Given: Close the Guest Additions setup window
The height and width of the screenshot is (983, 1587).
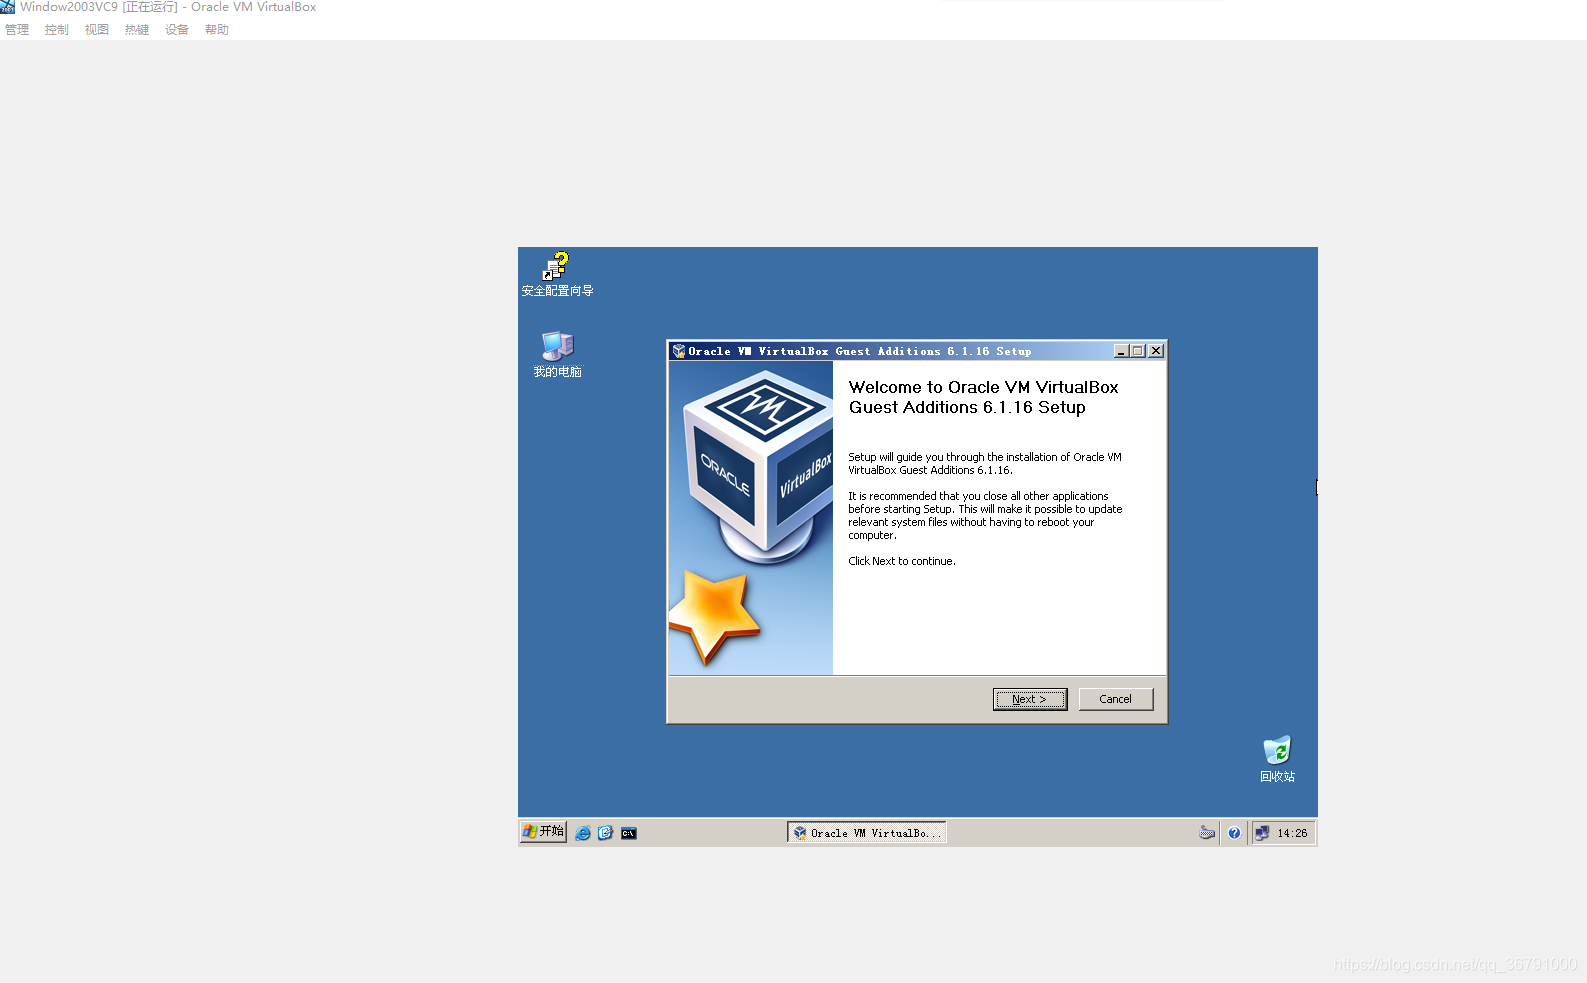Looking at the screenshot, I should pyautogui.click(x=1156, y=351).
